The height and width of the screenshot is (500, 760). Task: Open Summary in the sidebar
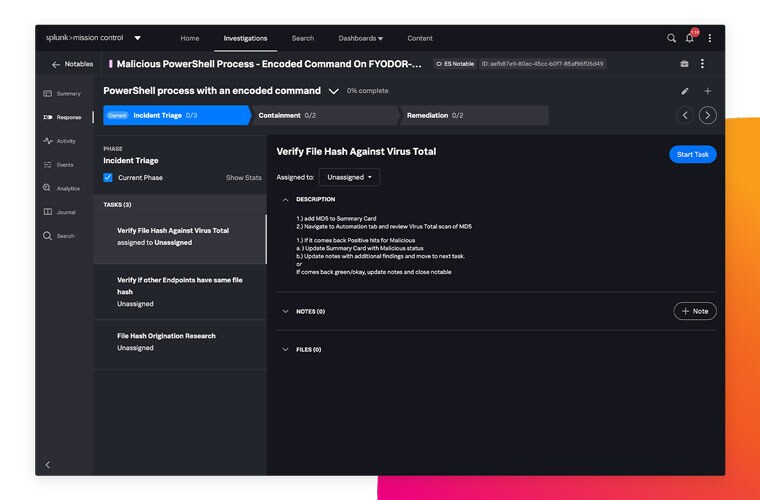tap(62, 94)
